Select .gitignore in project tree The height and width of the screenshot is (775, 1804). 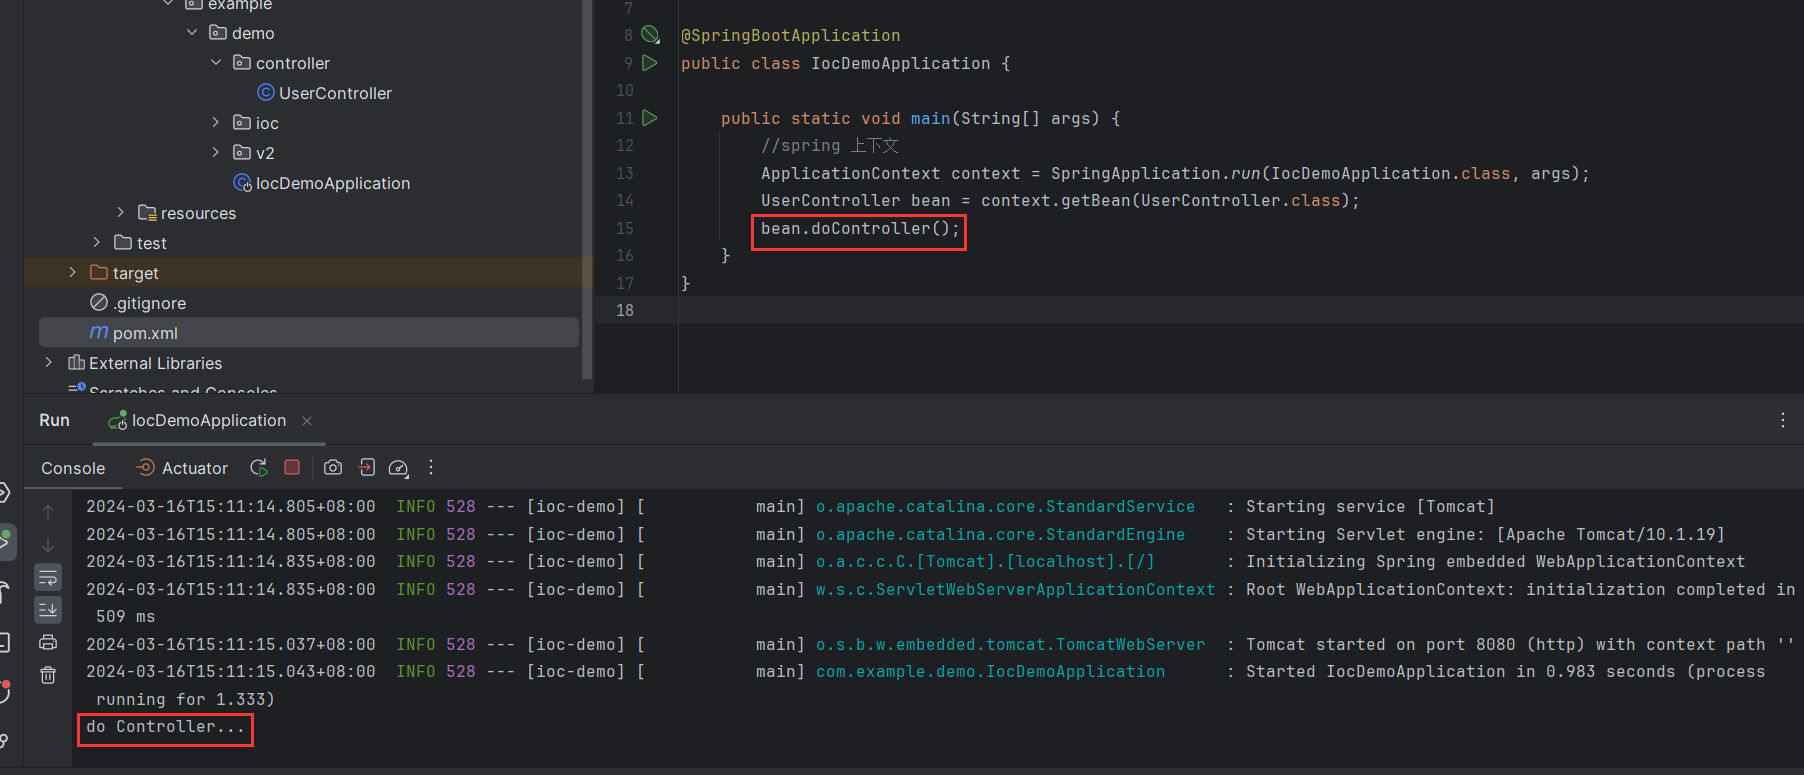click(x=150, y=303)
